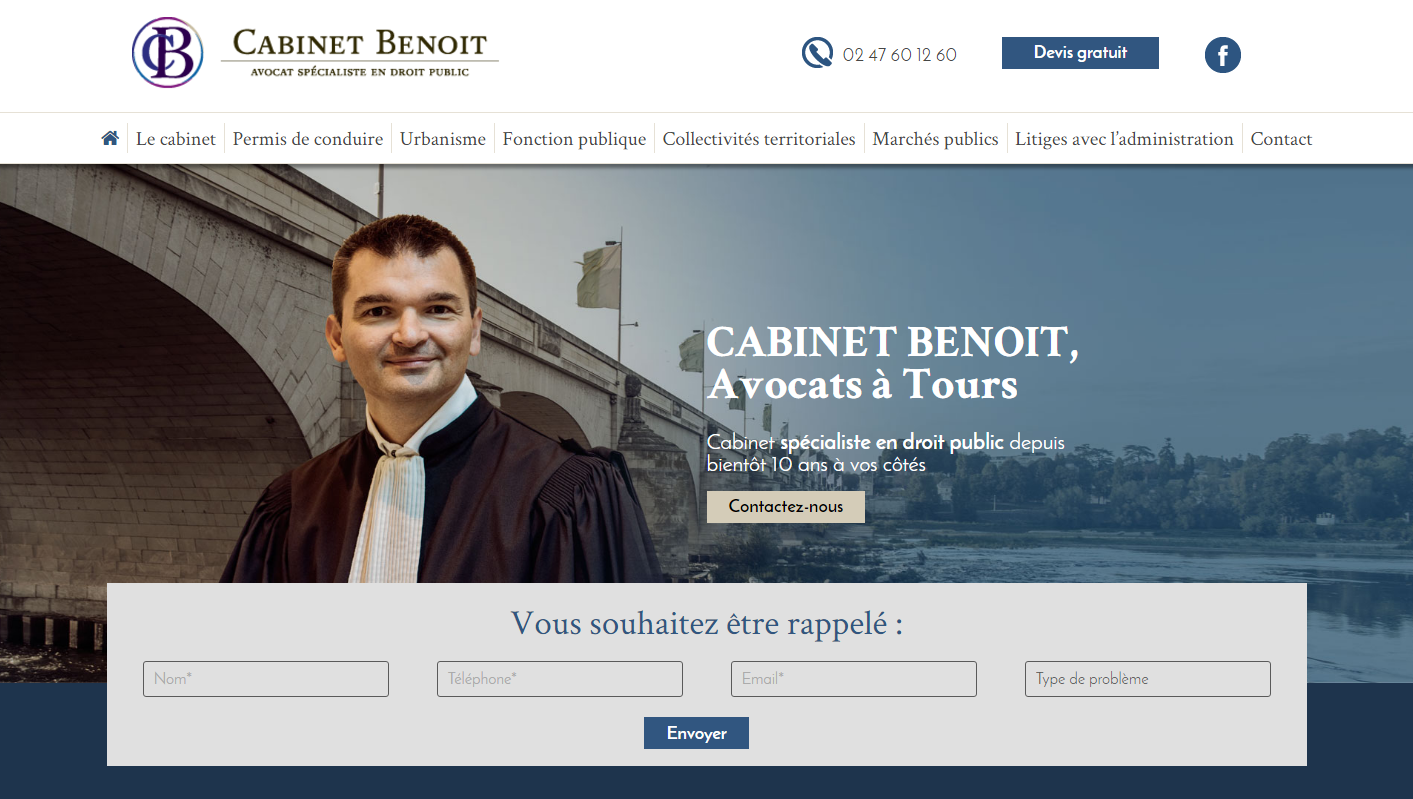The image size is (1413, 799).
Task: Click the Contactez-nous button
Action: pyautogui.click(x=786, y=506)
